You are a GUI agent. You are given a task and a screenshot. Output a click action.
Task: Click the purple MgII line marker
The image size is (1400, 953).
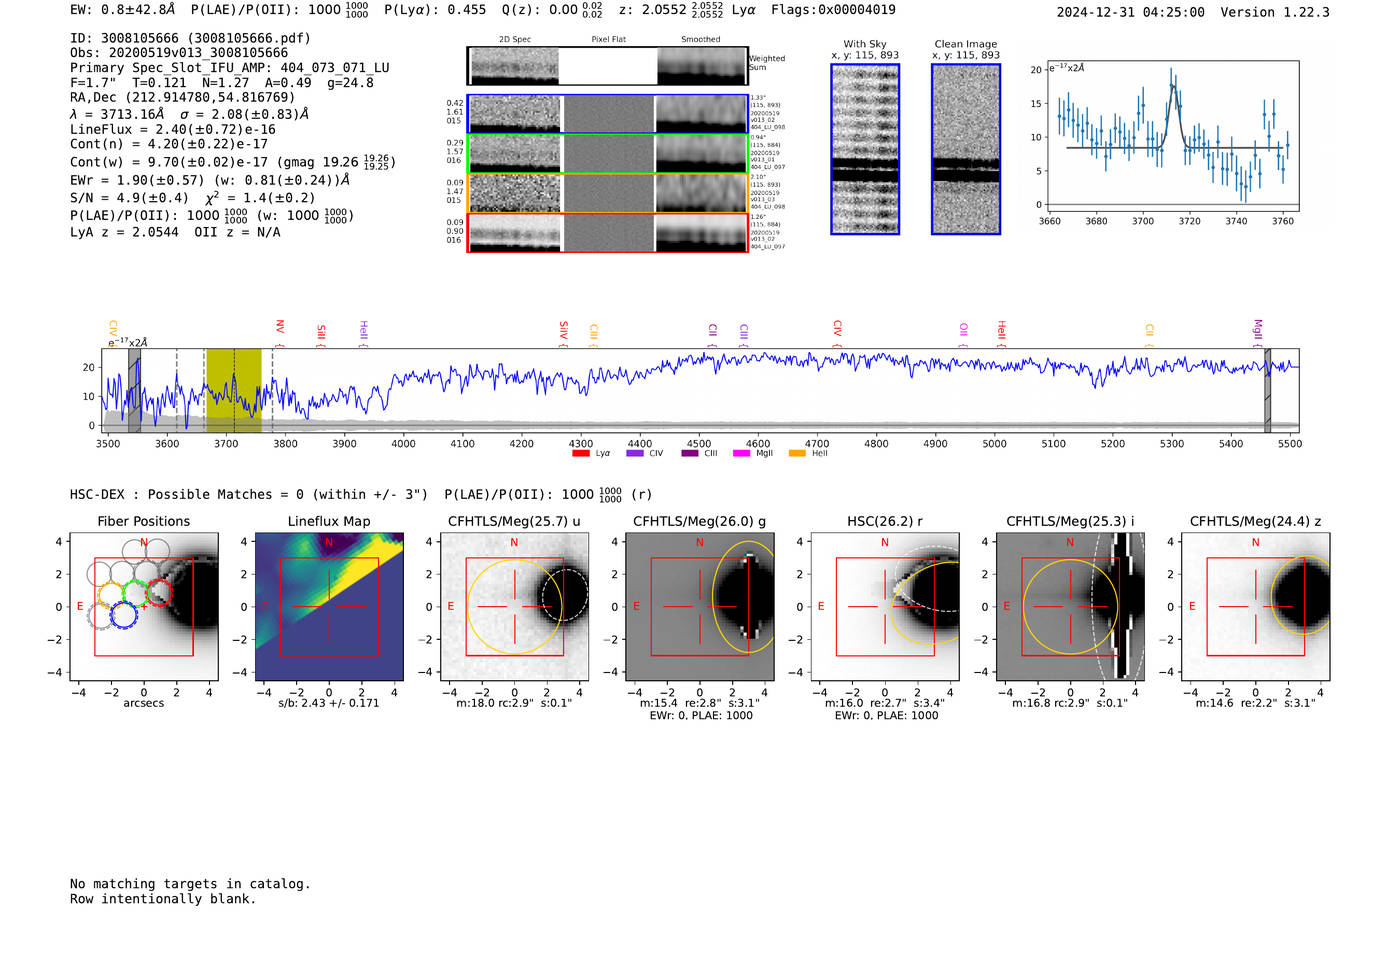pyautogui.click(x=1258, y=332)
